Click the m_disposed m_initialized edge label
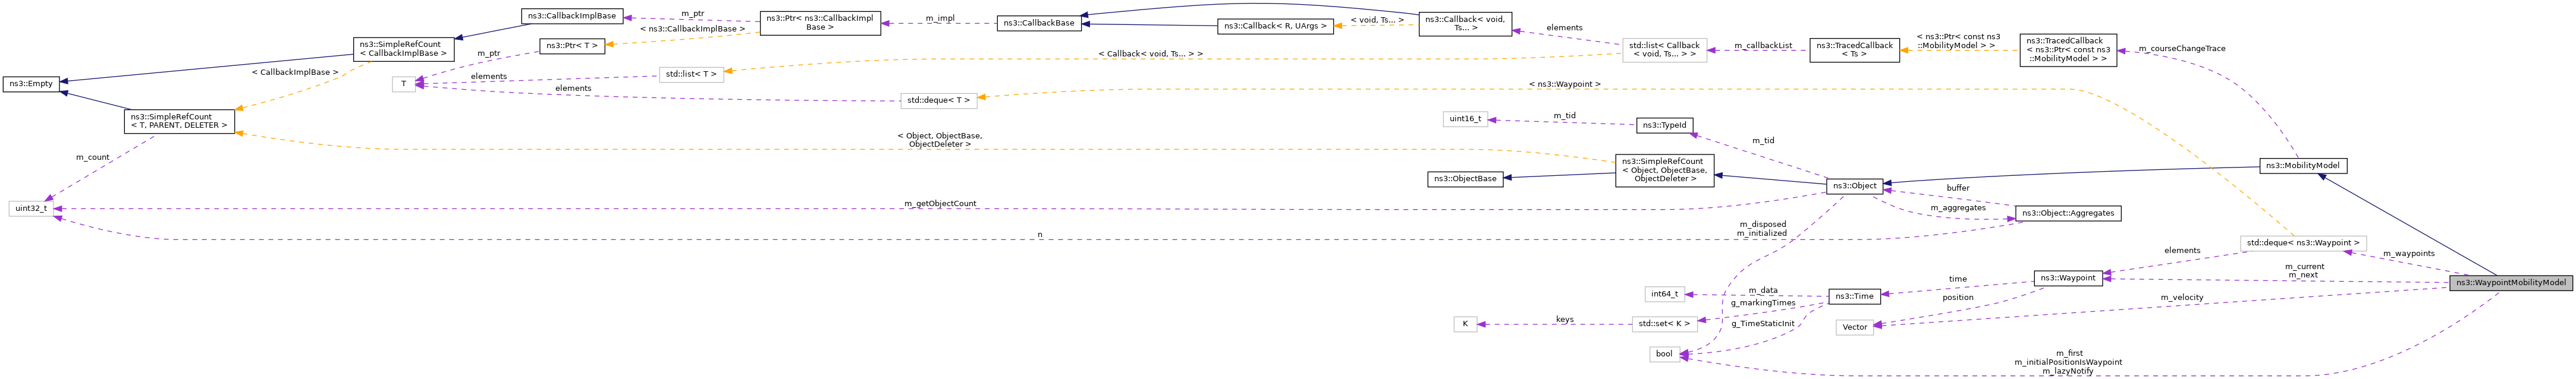Screen dimensions: 2576x379 pos(1762,229)
